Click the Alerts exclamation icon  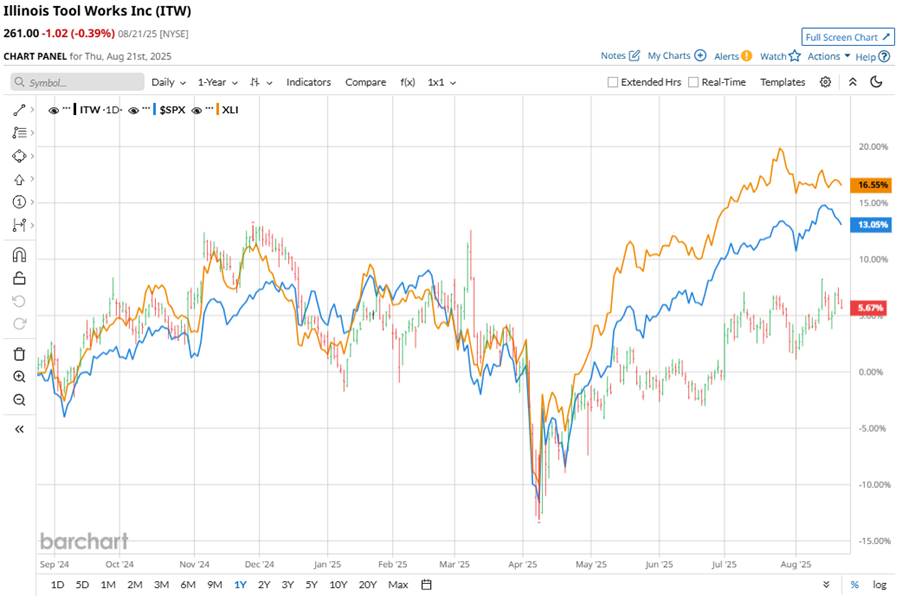(x=747, y=56)
